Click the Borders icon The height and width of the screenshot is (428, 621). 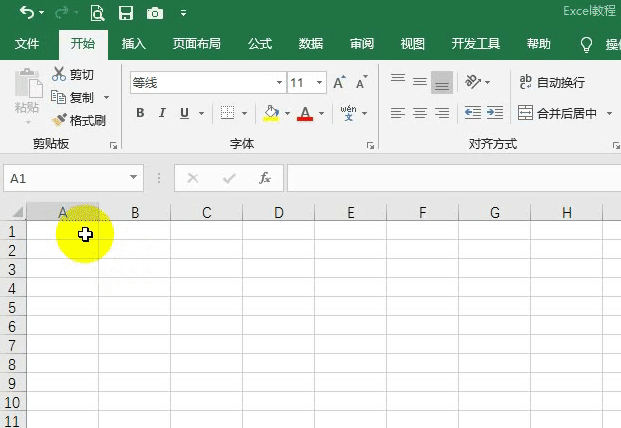pyautogui.click(x=227, y=113)
